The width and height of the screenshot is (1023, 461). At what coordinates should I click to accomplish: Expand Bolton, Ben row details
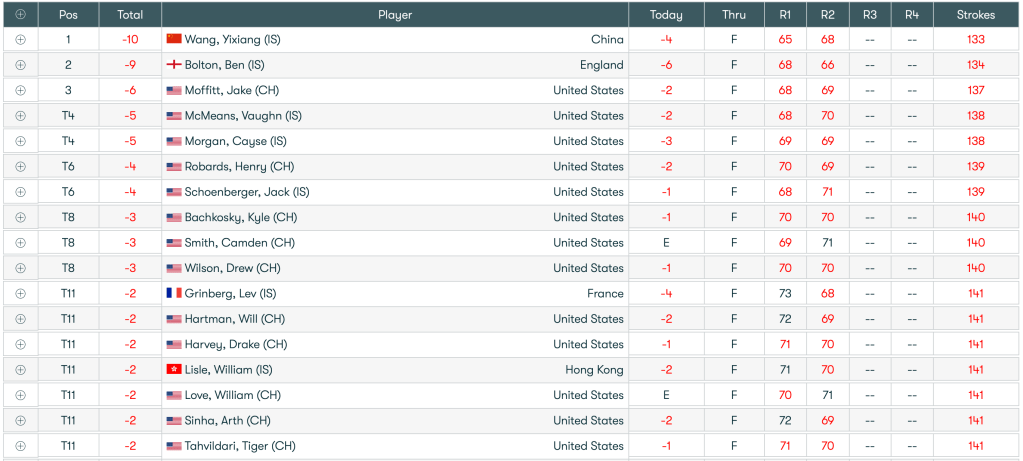pyautogui.click(x=20, y=65)
